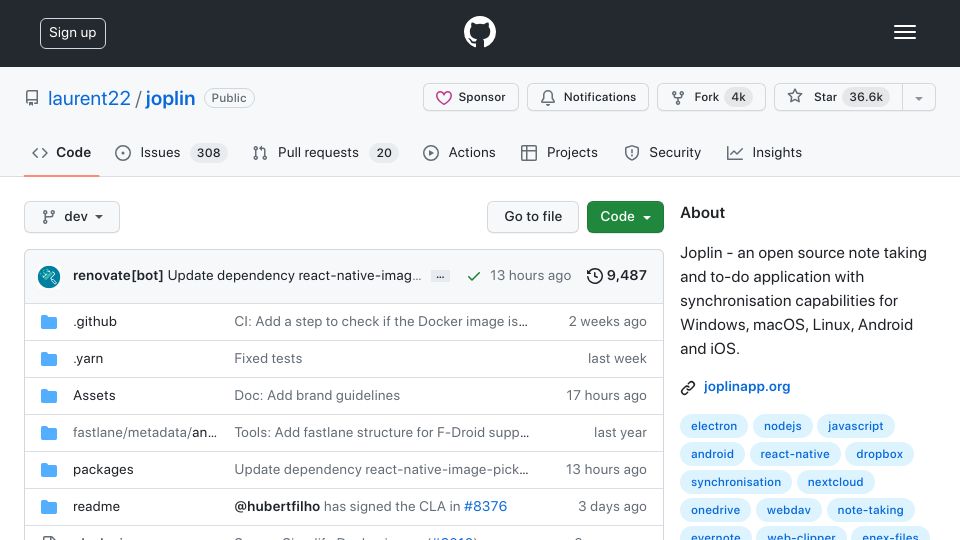Select the synchronisation topic tag
This screenshot has width=960, height=540.
pyautogui.click(x=736, y=482)
